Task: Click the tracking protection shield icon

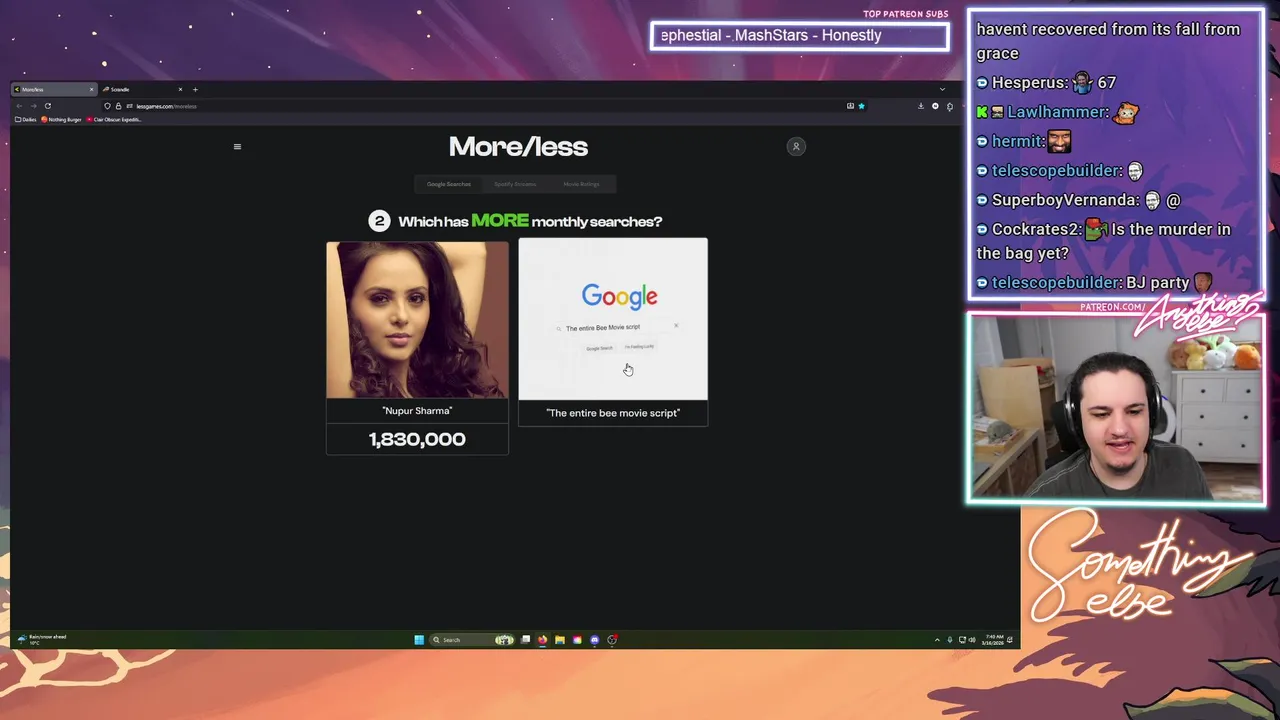Action: pos(107,106)
